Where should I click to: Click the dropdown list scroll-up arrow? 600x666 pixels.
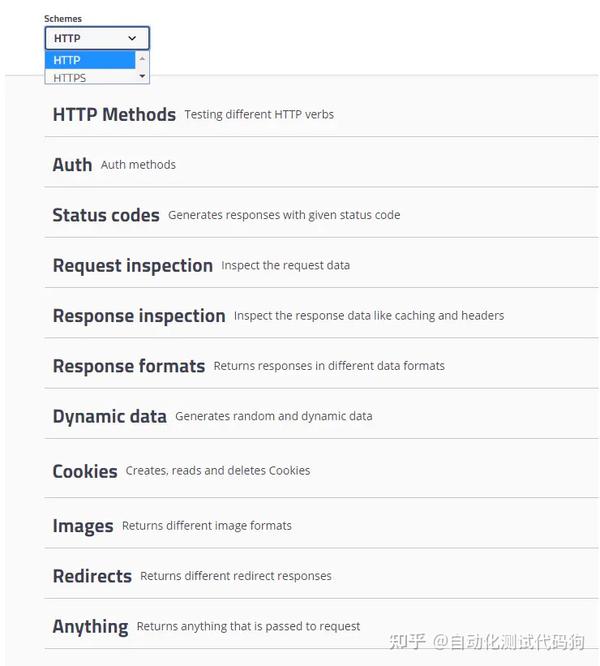click(x=142, y=59)
